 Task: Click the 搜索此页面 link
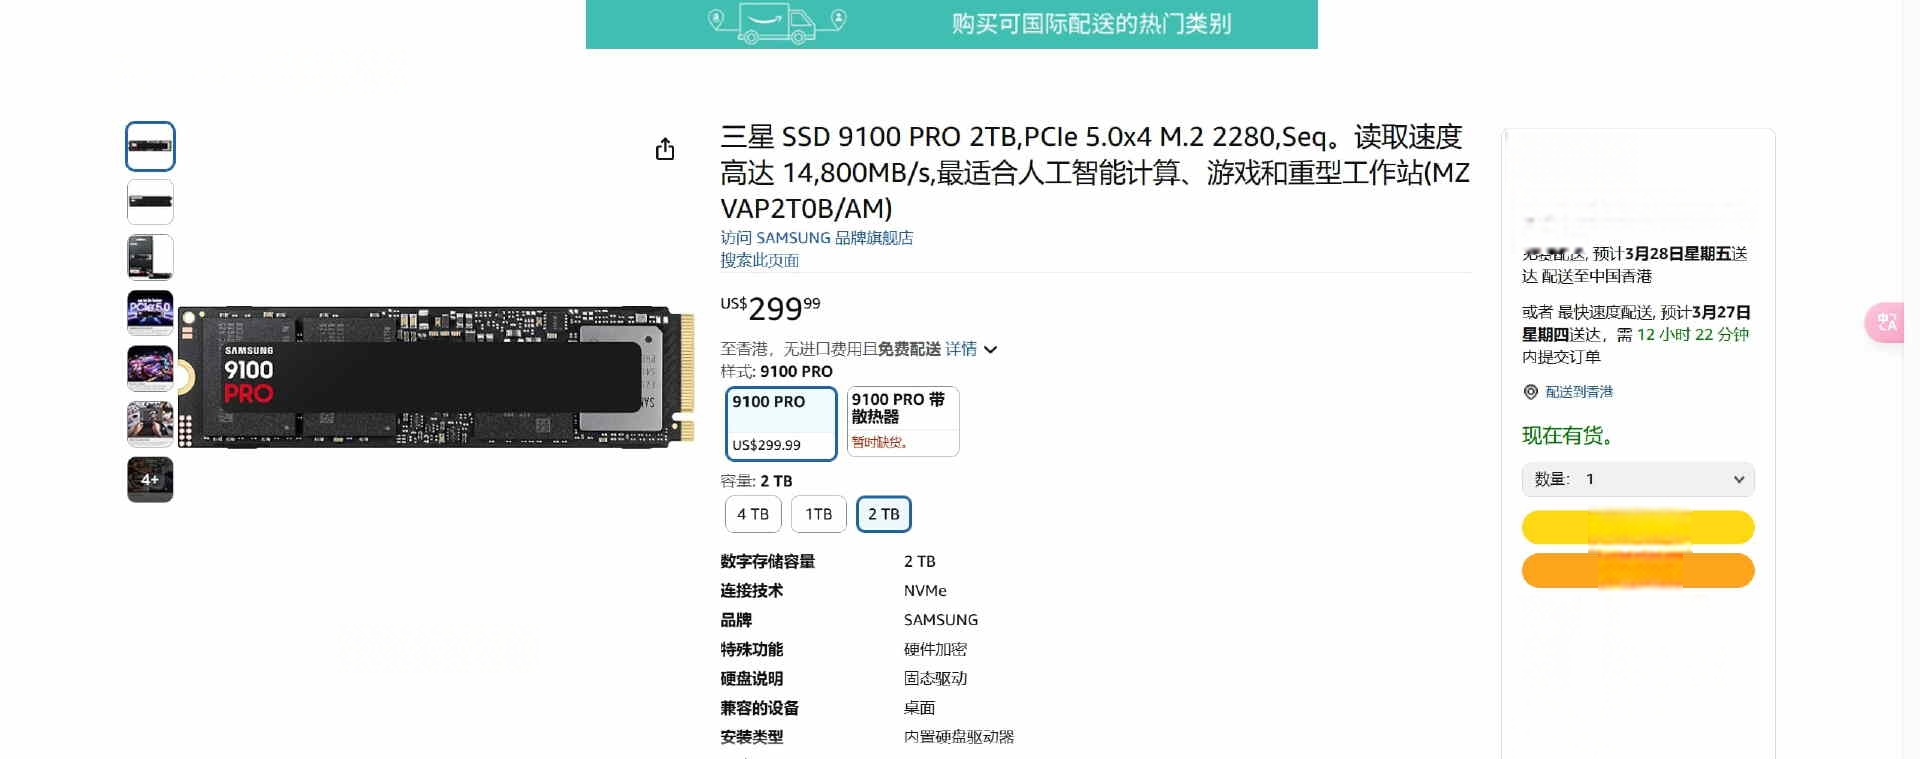[x=760, y=261]
